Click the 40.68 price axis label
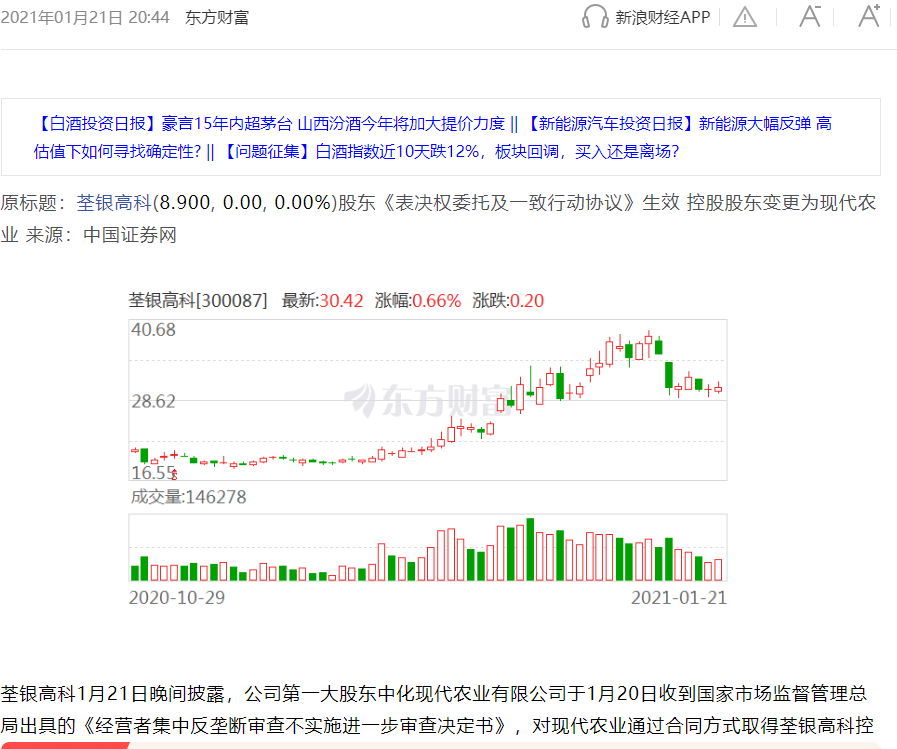 click(153, 330)
